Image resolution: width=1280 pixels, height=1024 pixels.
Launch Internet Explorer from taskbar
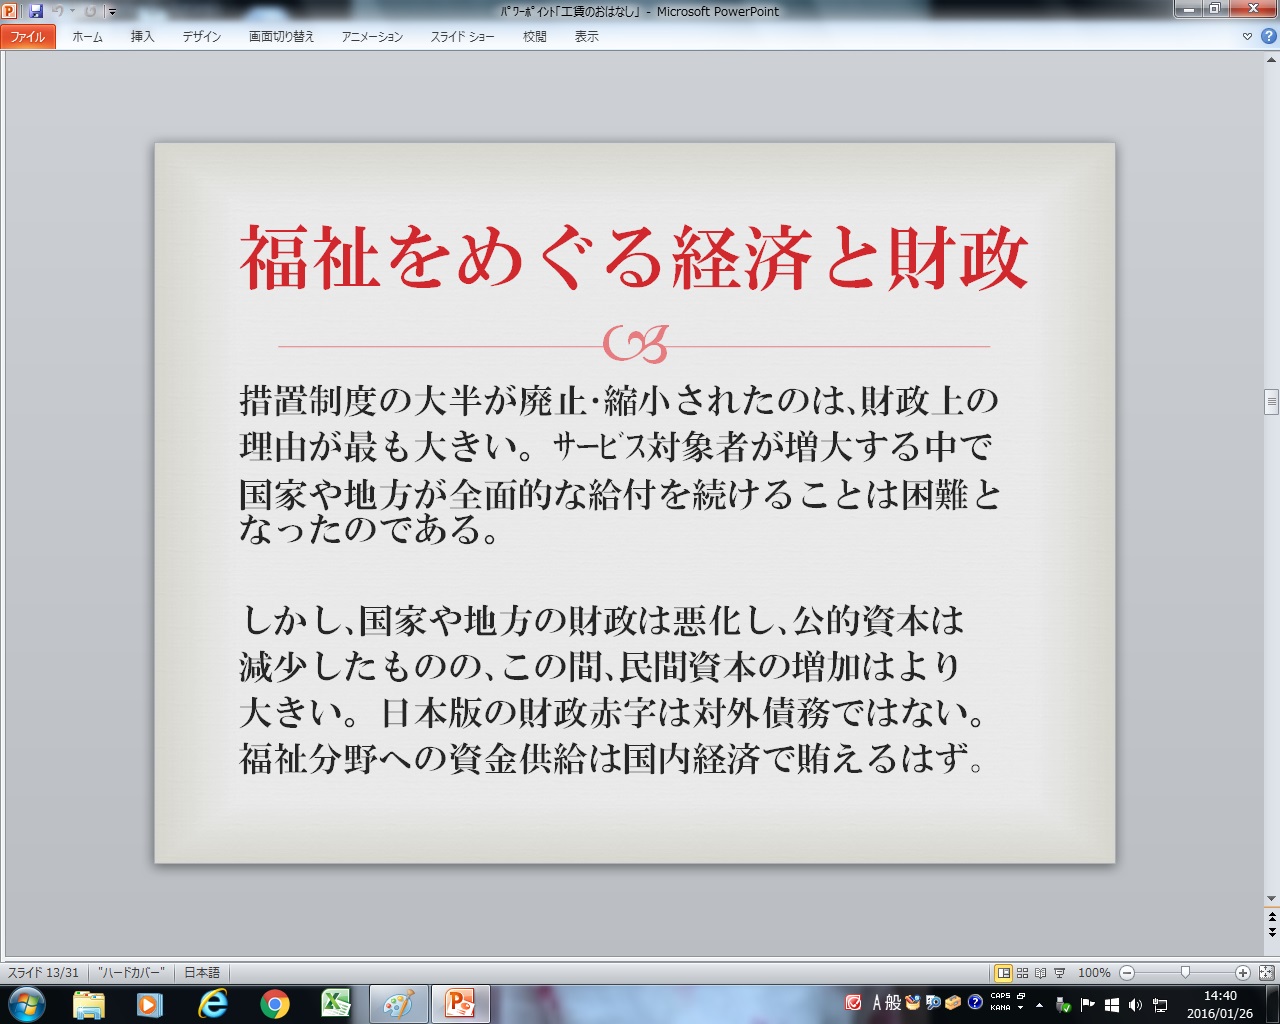(x=212, y=1004)
